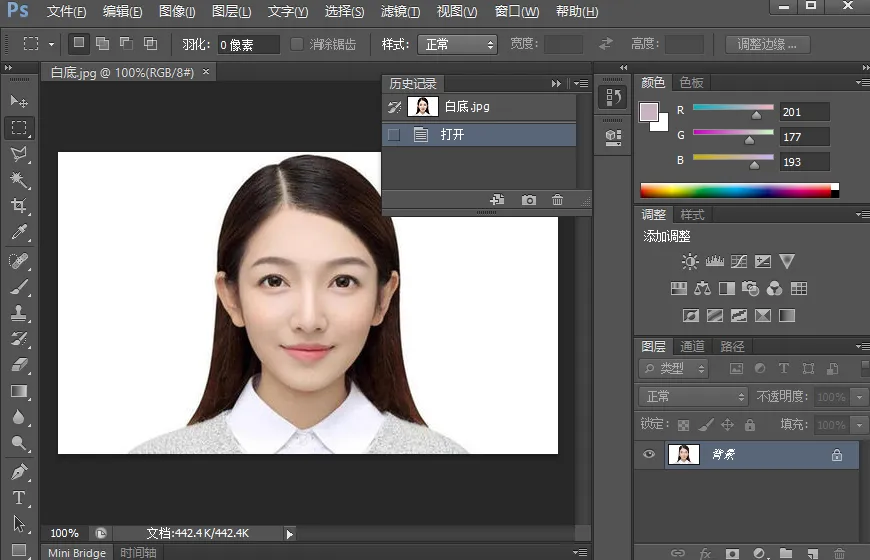
Task: Delete current state in History panel
Action: click(557, 200)
